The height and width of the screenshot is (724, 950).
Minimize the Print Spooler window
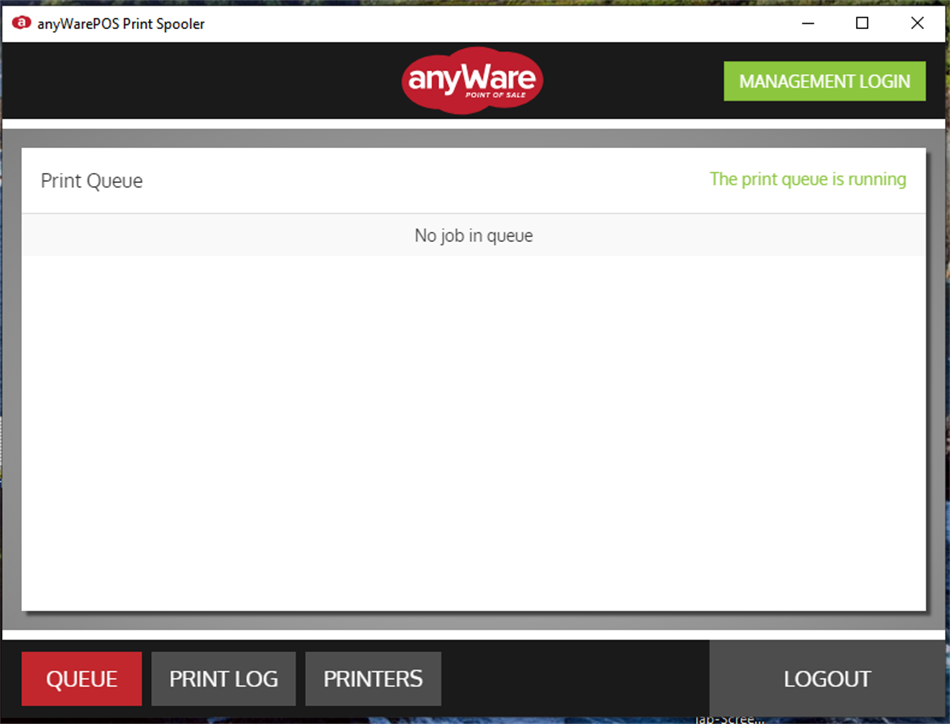click(x=806, y=22)
